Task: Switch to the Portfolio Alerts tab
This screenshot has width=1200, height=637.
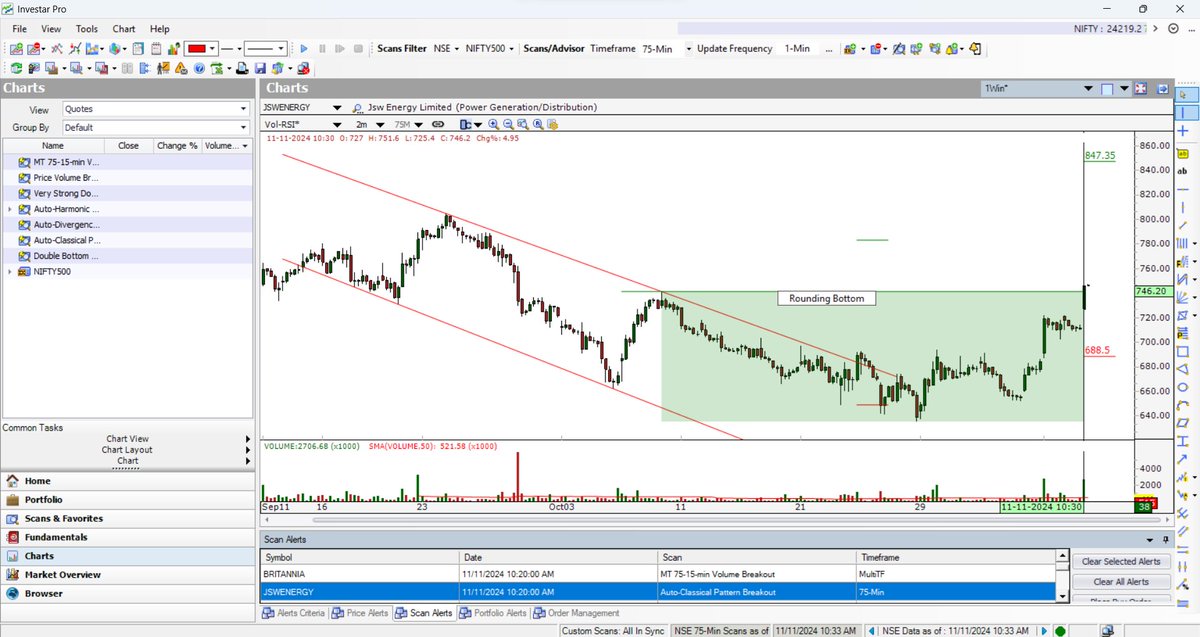Action: [492, 613]
